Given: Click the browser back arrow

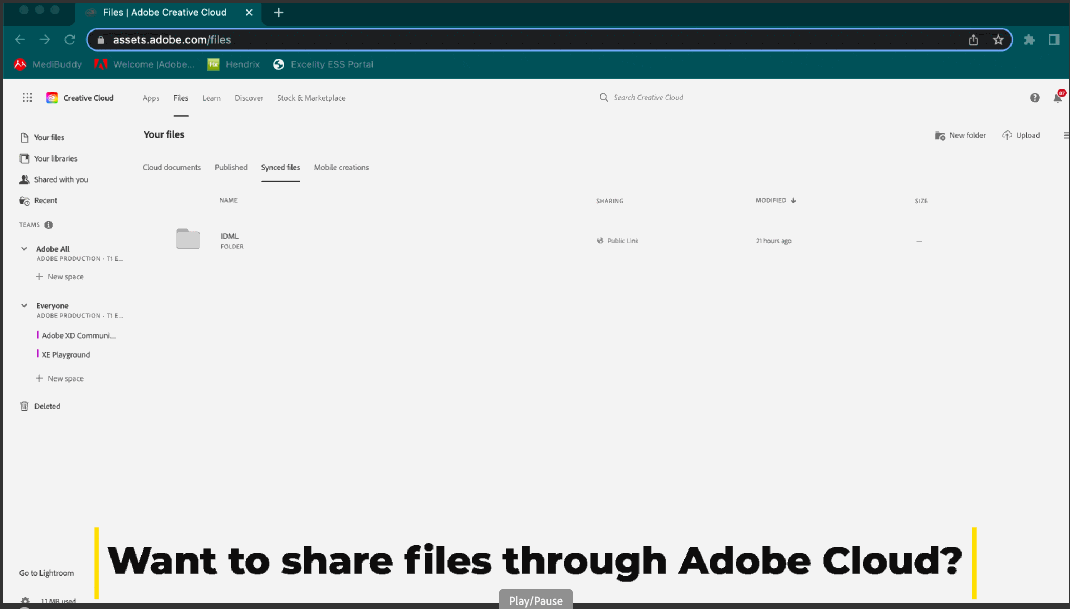Looking at the screenshot, I should 20,40.
